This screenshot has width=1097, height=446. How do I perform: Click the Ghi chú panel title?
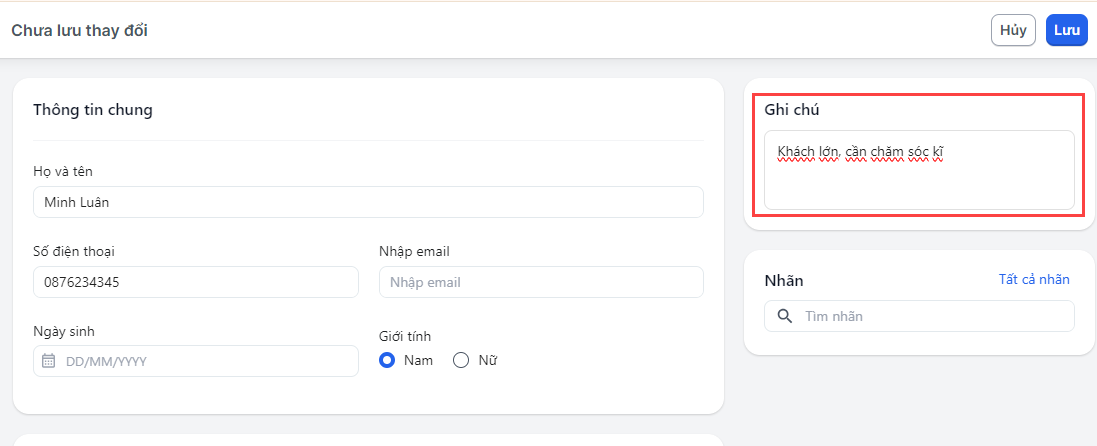[x=792, y=109]
